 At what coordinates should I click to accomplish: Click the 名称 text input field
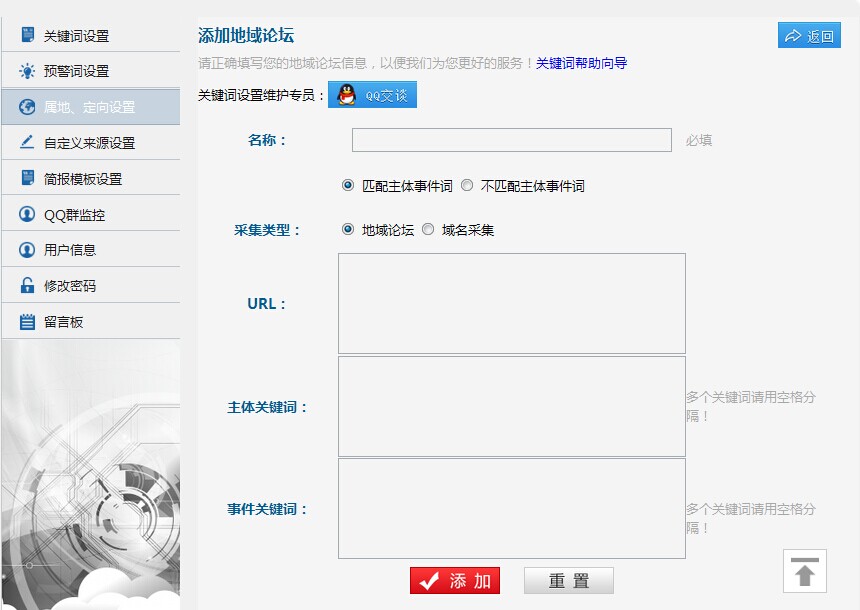pos(511,140)
